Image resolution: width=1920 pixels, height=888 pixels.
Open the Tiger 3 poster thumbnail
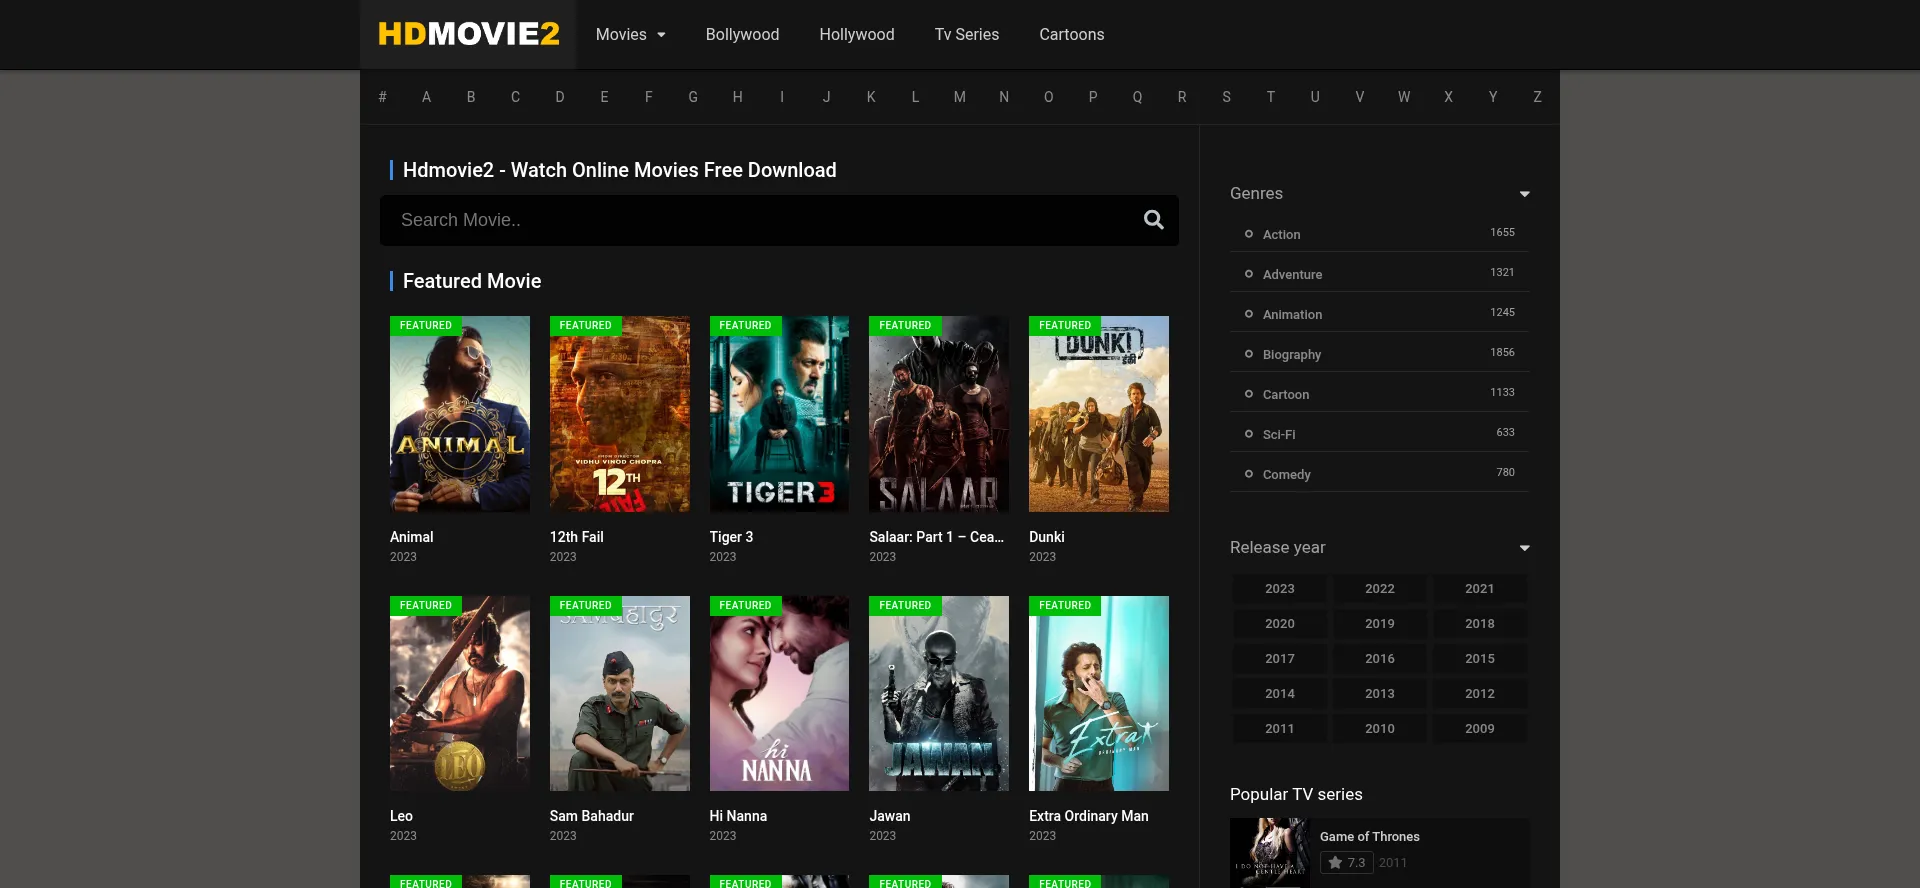pyautogui.click(x=779, y=414)
